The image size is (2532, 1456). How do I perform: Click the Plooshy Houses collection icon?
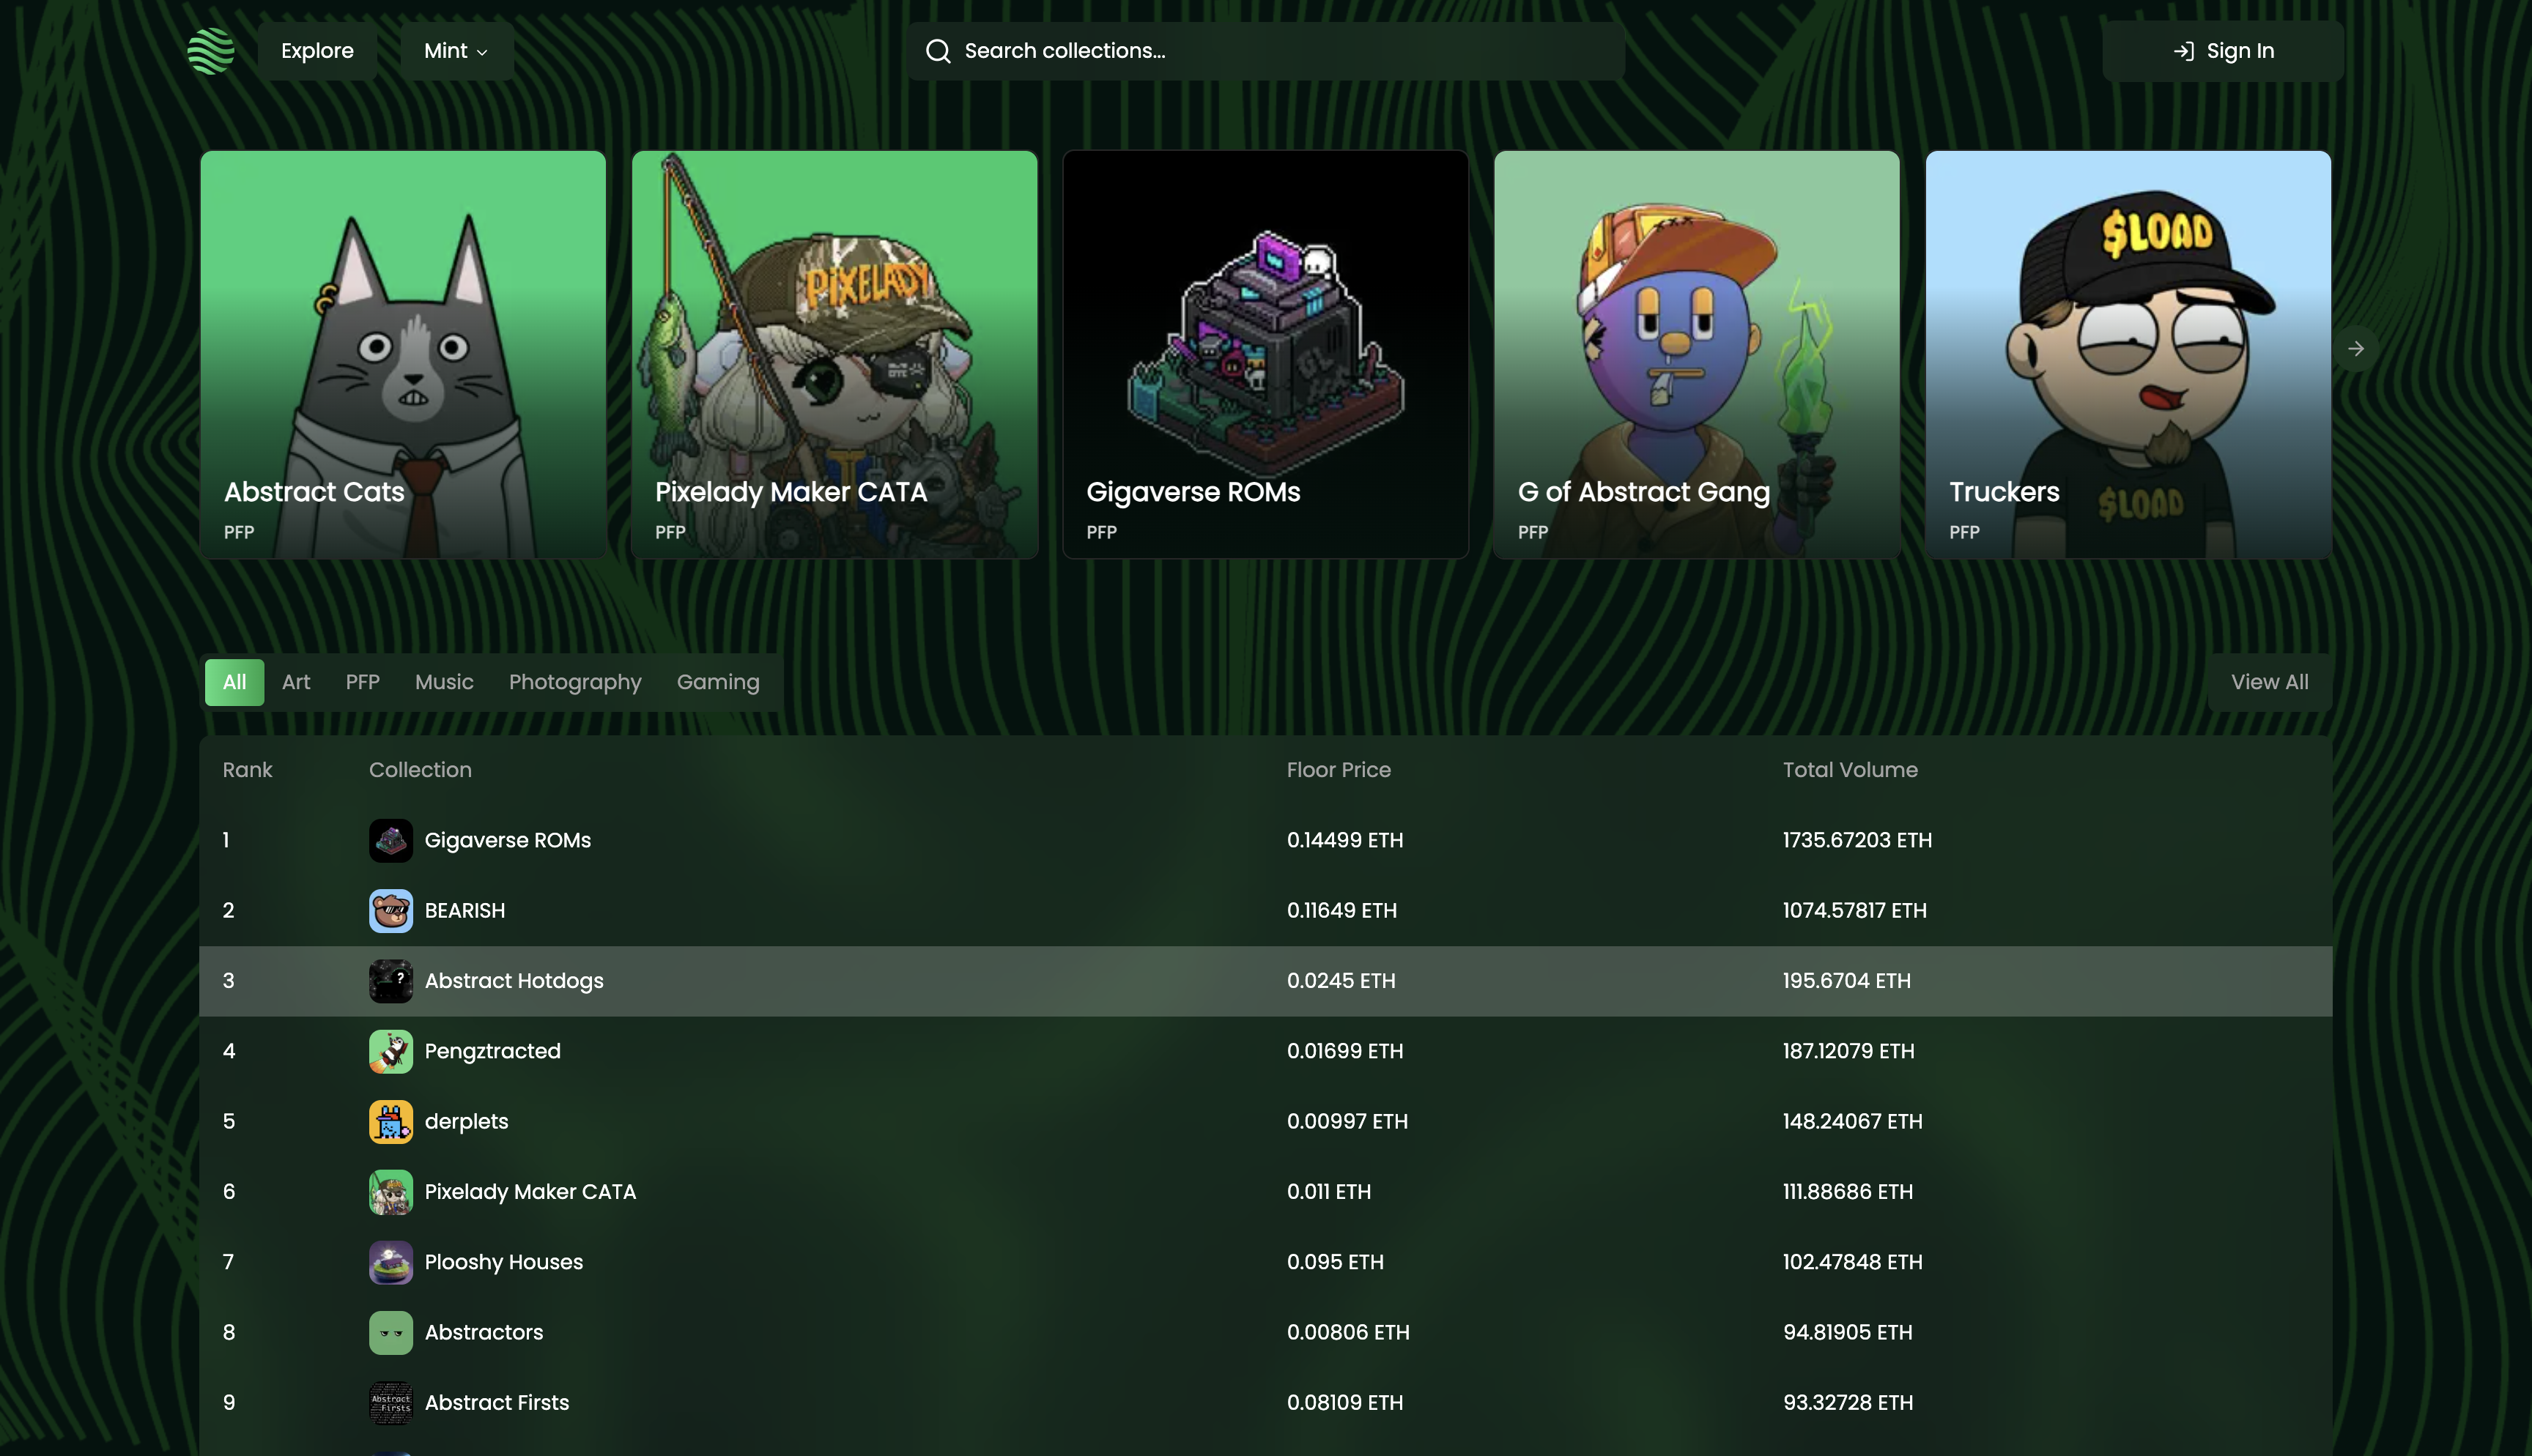pos(390,1262)
